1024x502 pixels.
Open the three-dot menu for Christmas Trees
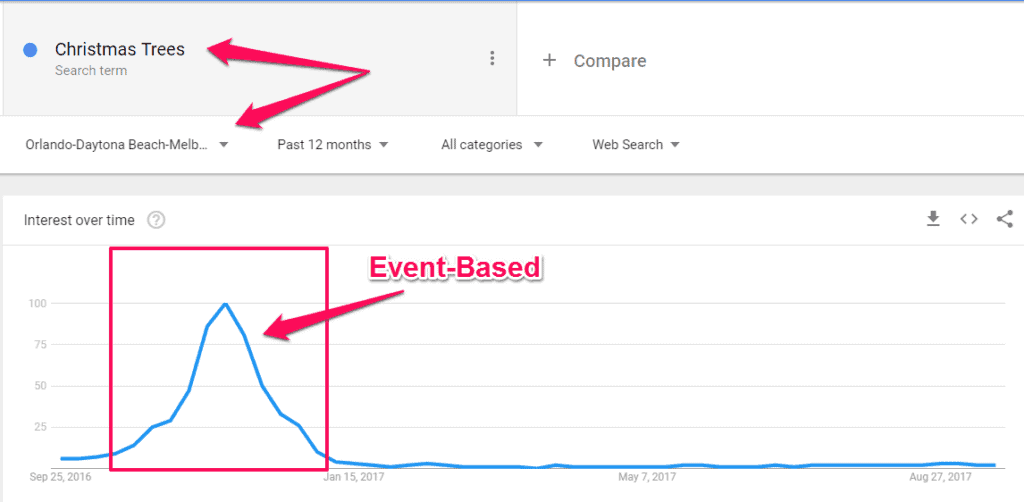(x=492, y=59)
